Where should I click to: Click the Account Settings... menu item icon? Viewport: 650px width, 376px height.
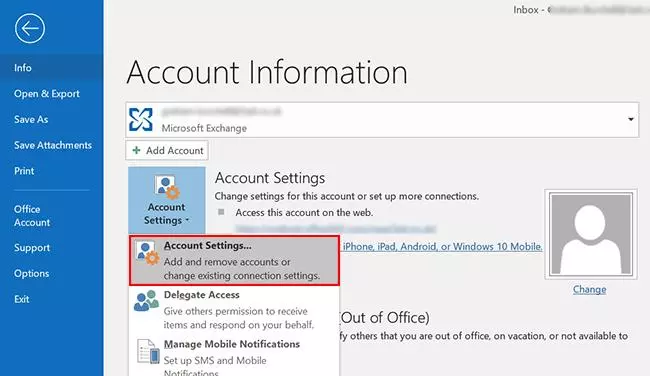pos(147,253)
